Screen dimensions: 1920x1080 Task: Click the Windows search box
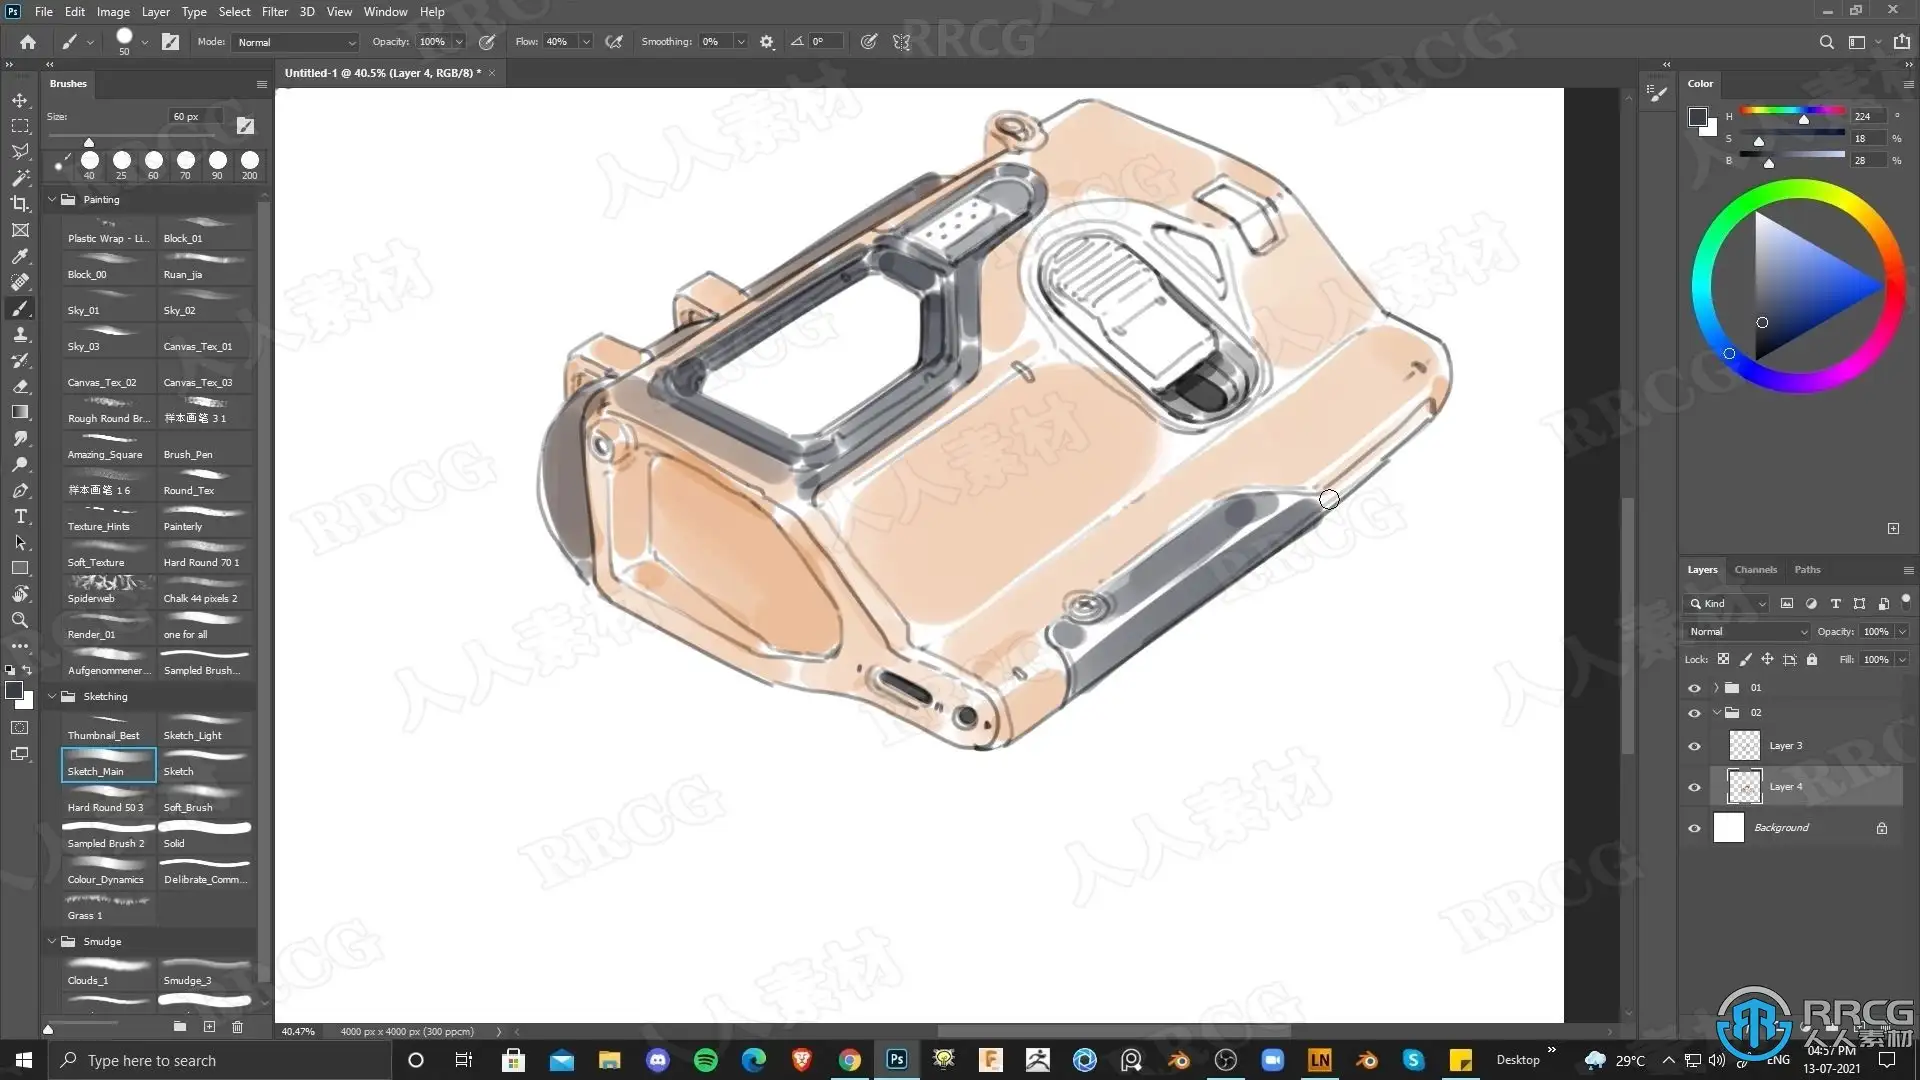point(220,1060)
